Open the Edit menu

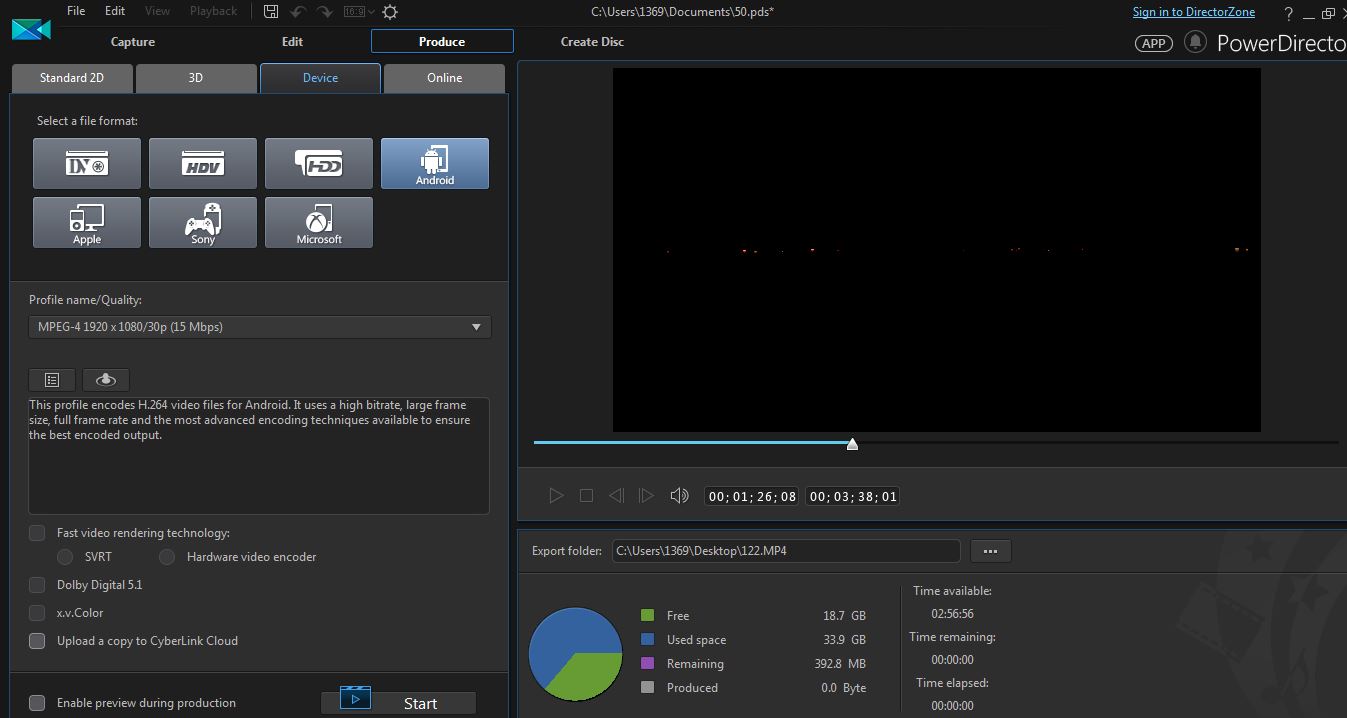point(115,11)
